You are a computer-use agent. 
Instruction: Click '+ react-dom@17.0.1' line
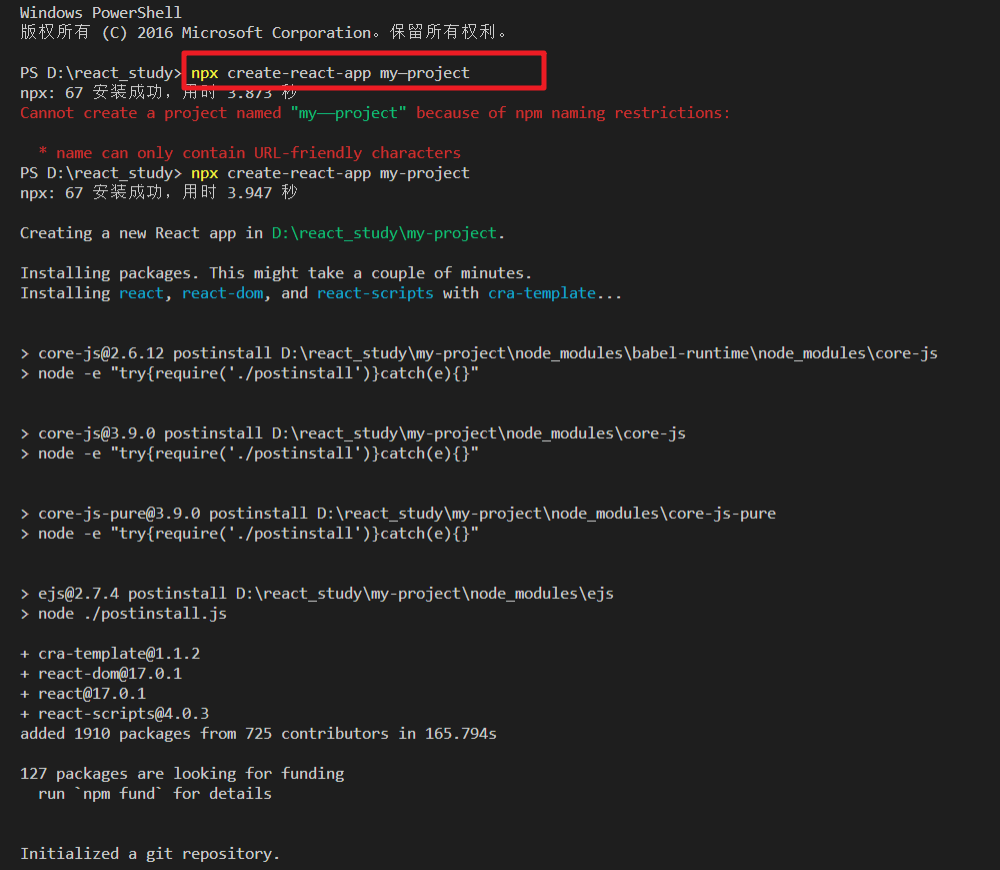pos(101,674)
